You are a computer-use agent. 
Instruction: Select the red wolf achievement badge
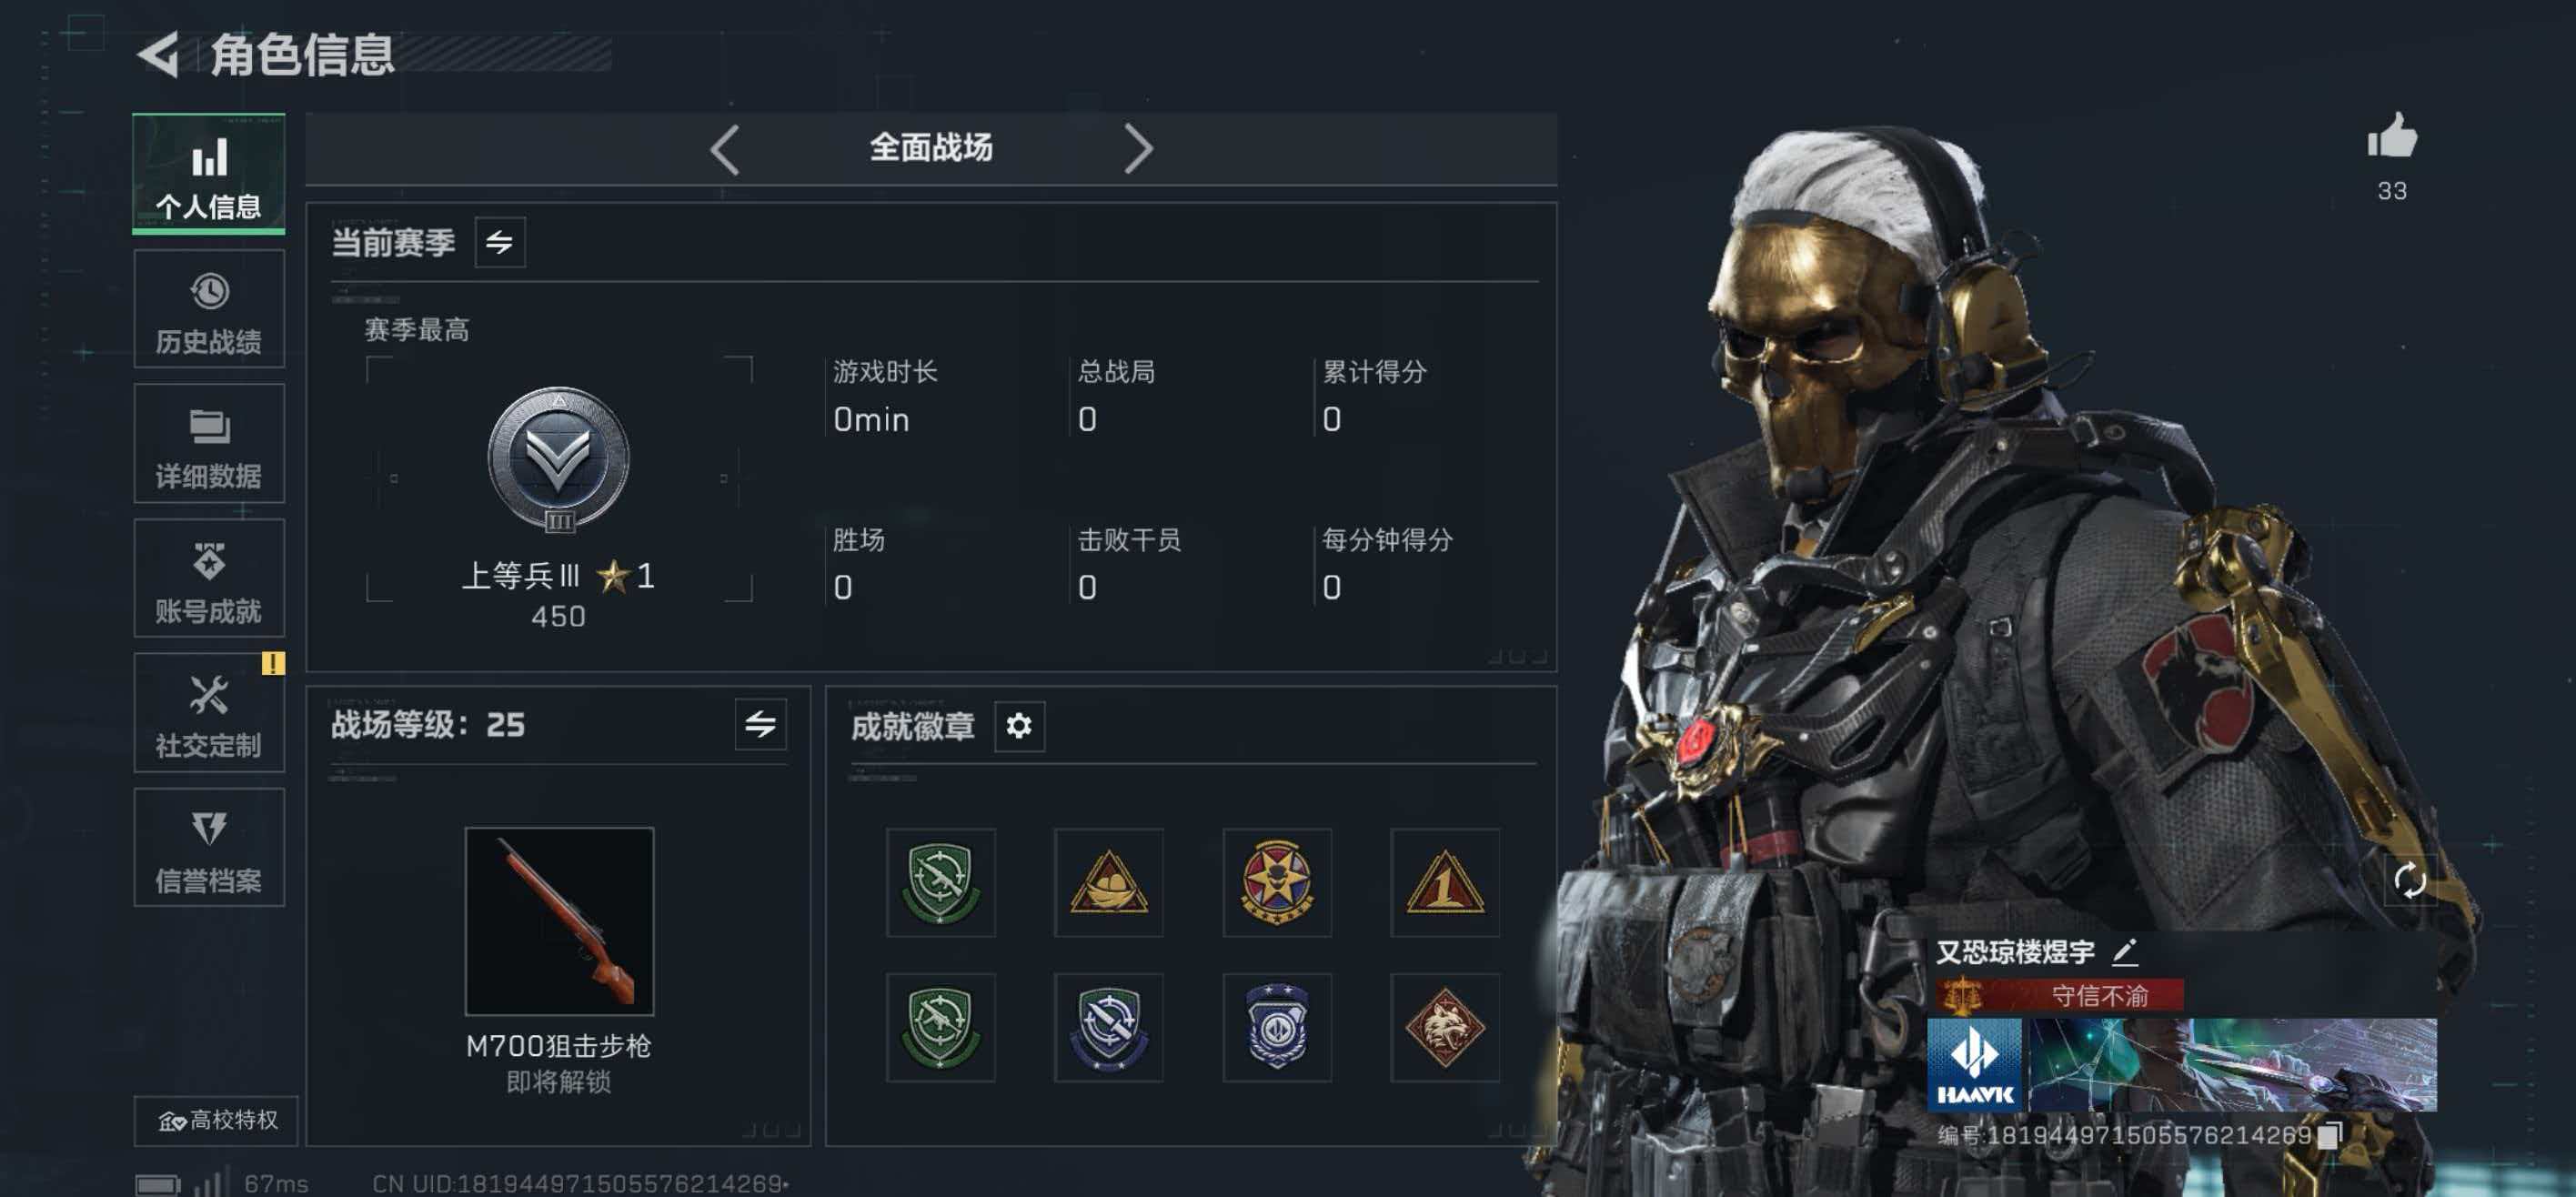(x=1444, y=1027)
